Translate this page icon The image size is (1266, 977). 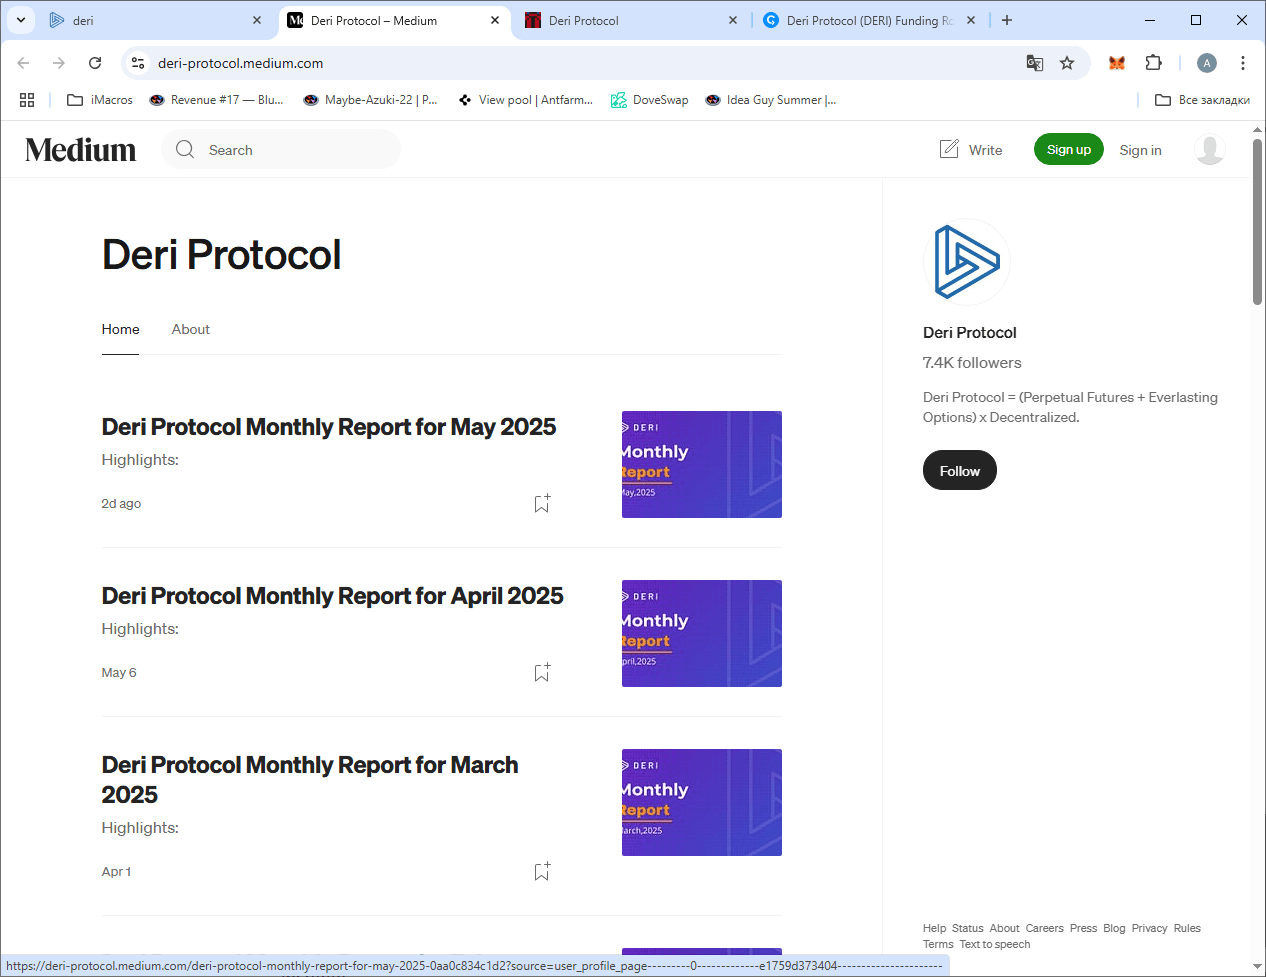[1035, 63]
